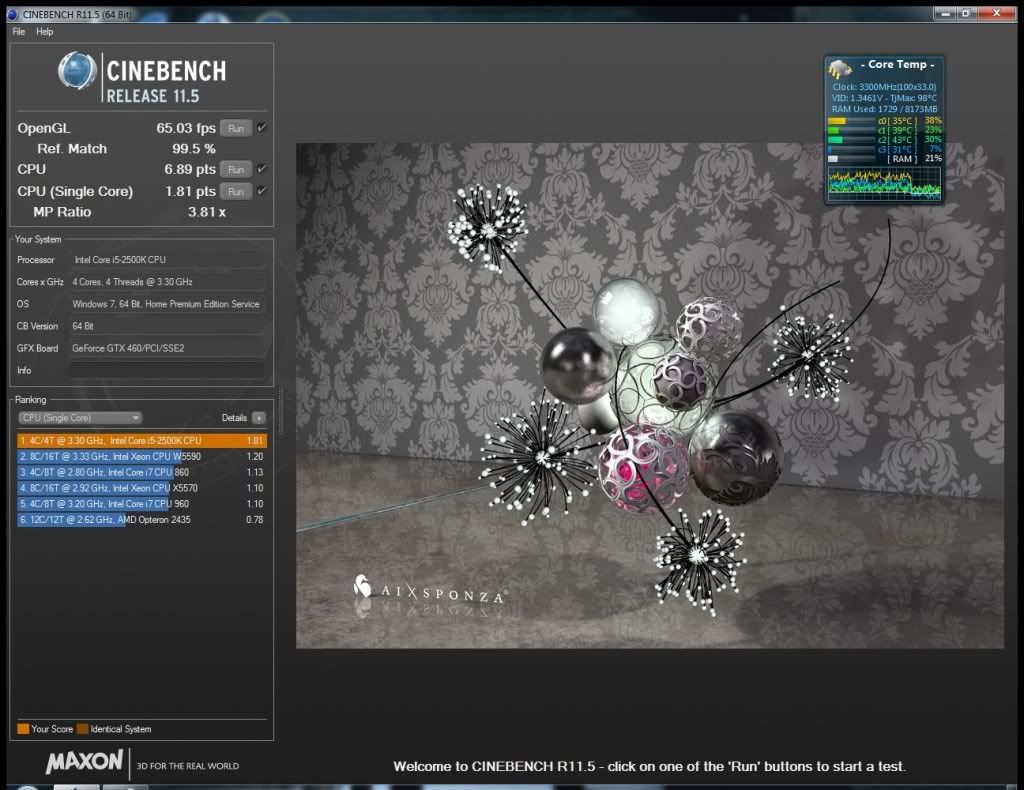Run the CPU (Single Core) benchmark
This screenshot has height=790, width=1024.
(x=235, y=191)
